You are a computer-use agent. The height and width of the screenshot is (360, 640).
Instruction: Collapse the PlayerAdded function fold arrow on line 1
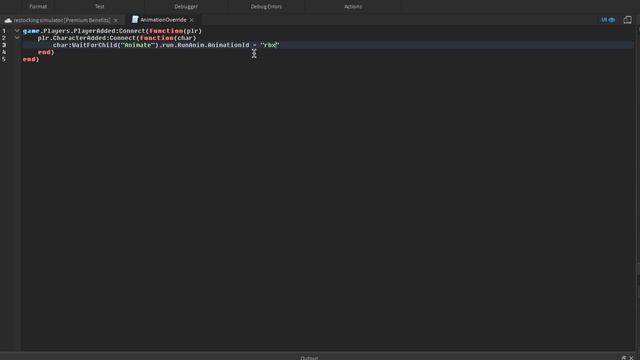(x=17, y=31)
